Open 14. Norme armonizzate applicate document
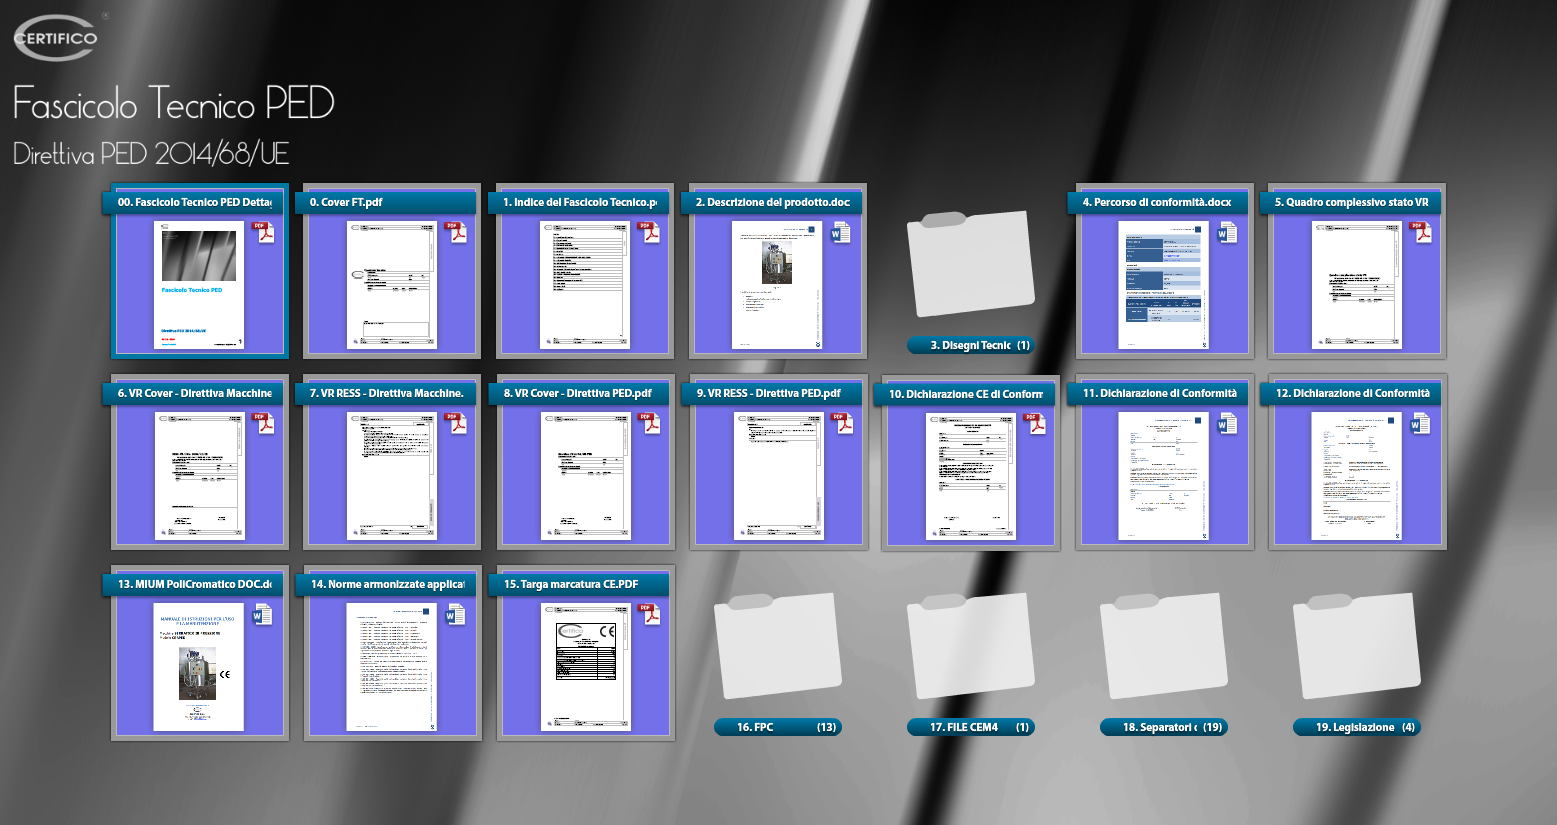Image resolution: width=1557 pixels, height=825 pixels. [x=392, y=667]
